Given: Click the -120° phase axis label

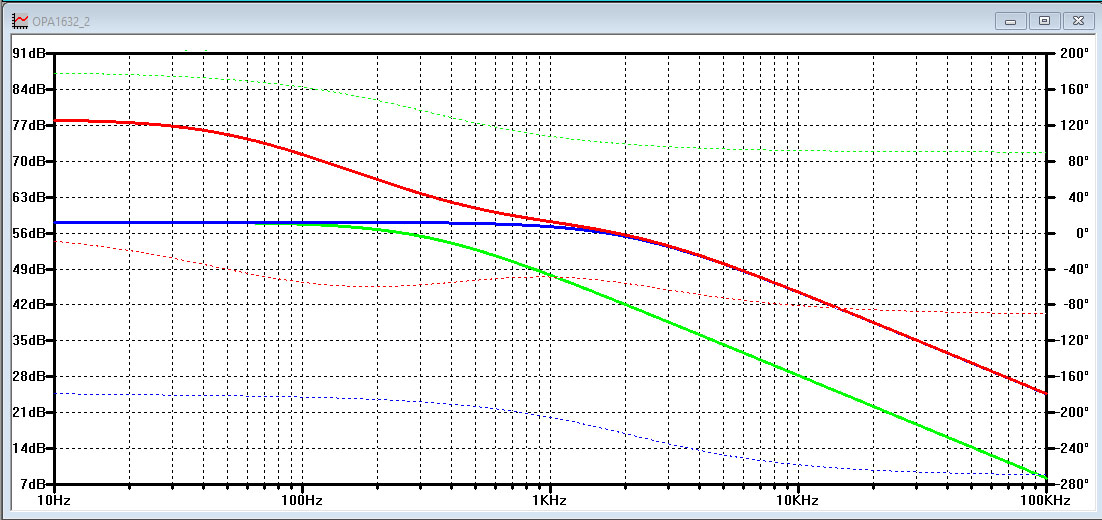Looking at the screenshot, I should click(1072, 340).
